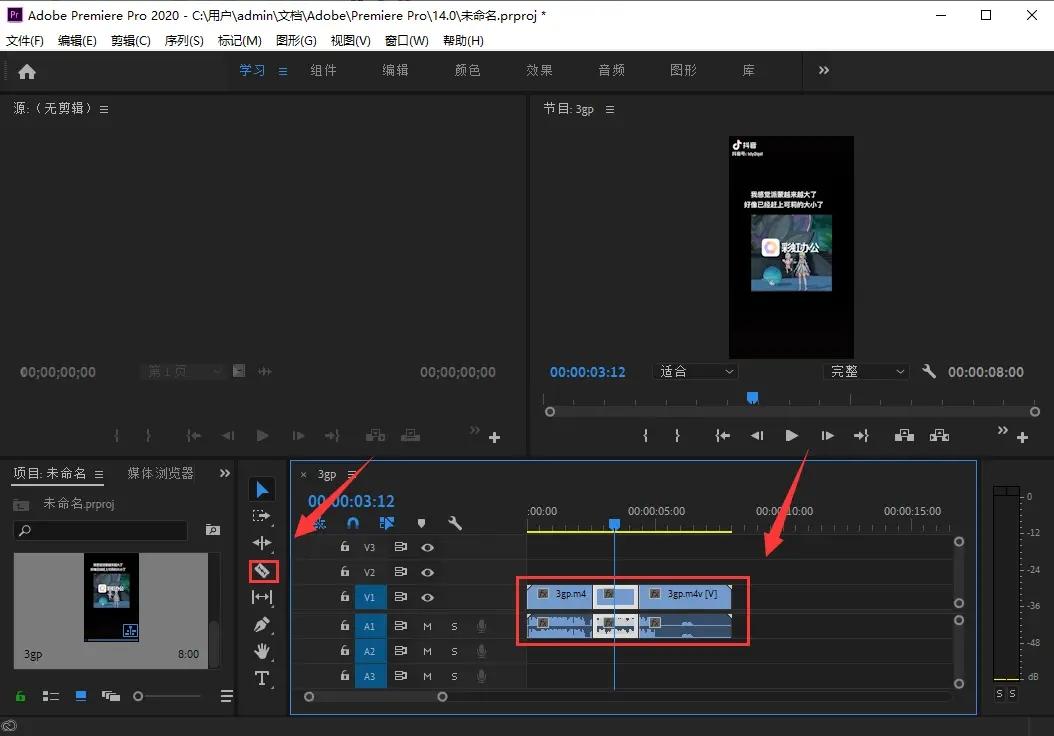This screenshot has width=1054, height=736.
Task: Select the Razor tool
Action: [262, 571]
